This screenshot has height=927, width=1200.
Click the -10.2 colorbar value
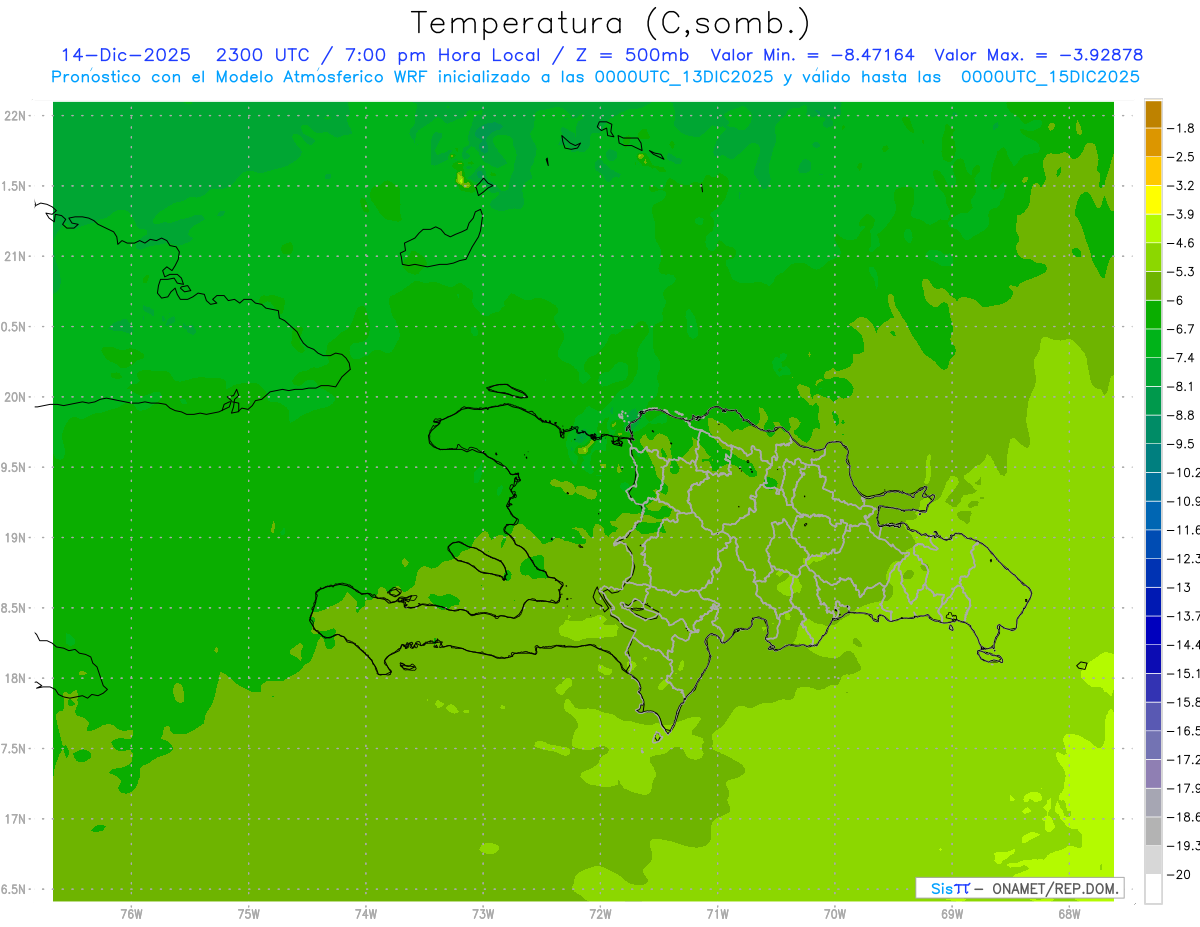coord(1184,472)
